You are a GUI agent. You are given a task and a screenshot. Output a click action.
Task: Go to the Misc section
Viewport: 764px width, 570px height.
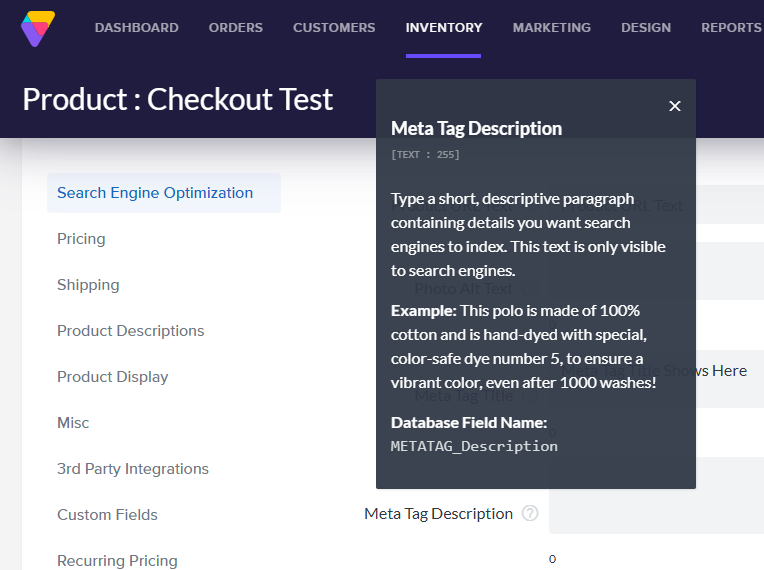[x=73, y=423]
